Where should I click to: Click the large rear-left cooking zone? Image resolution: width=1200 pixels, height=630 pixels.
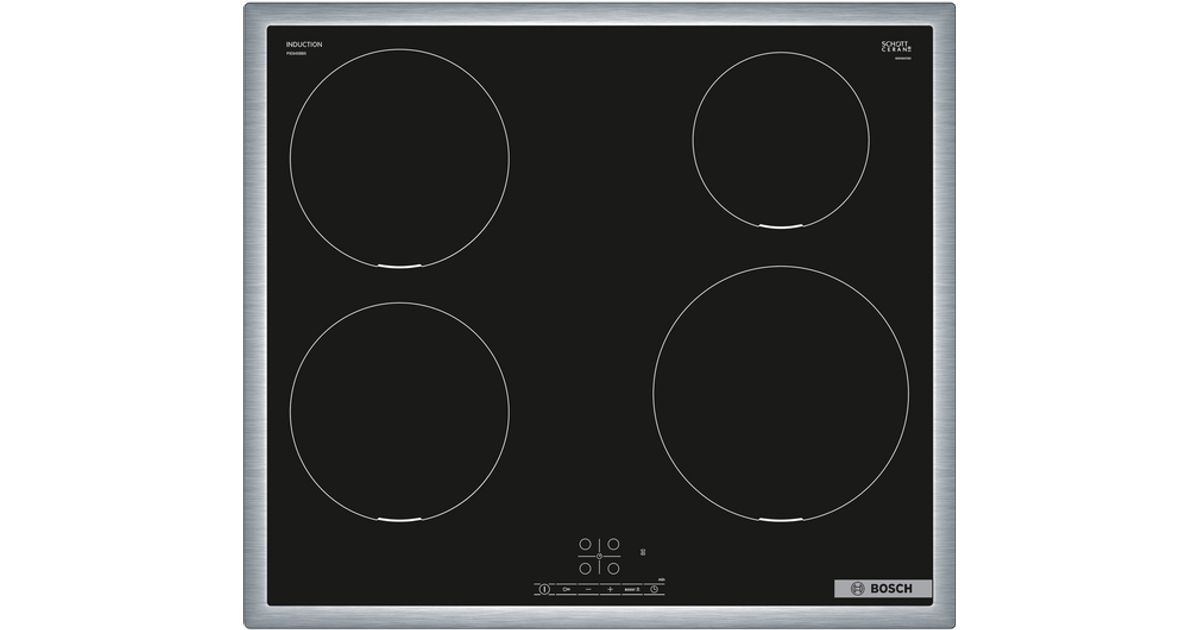pos(399,158)
